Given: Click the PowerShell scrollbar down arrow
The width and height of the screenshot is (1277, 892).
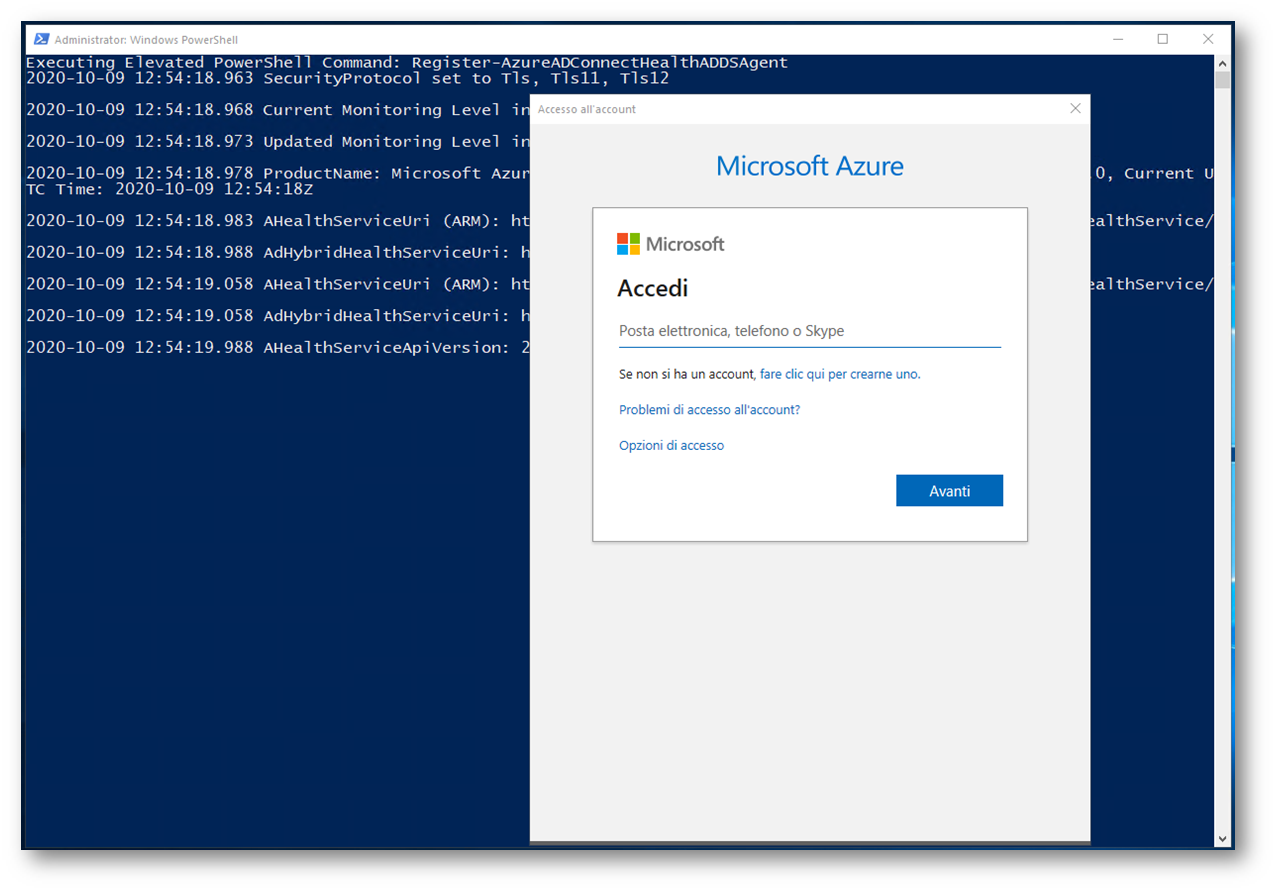Looking at the screenshot, I should coord(1222,839).
